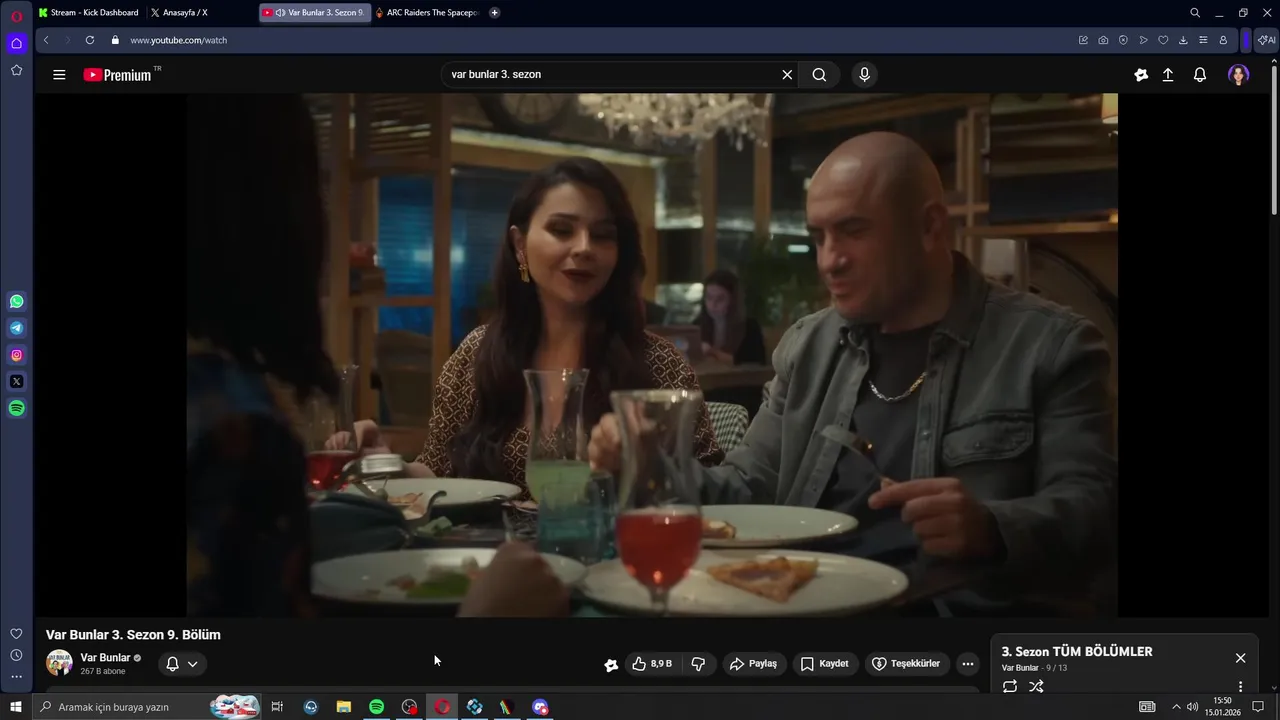This screenshot has height=720, width=1280.
Task: Expand the subscription notification bell dropdown
Action: coord(182,664)
